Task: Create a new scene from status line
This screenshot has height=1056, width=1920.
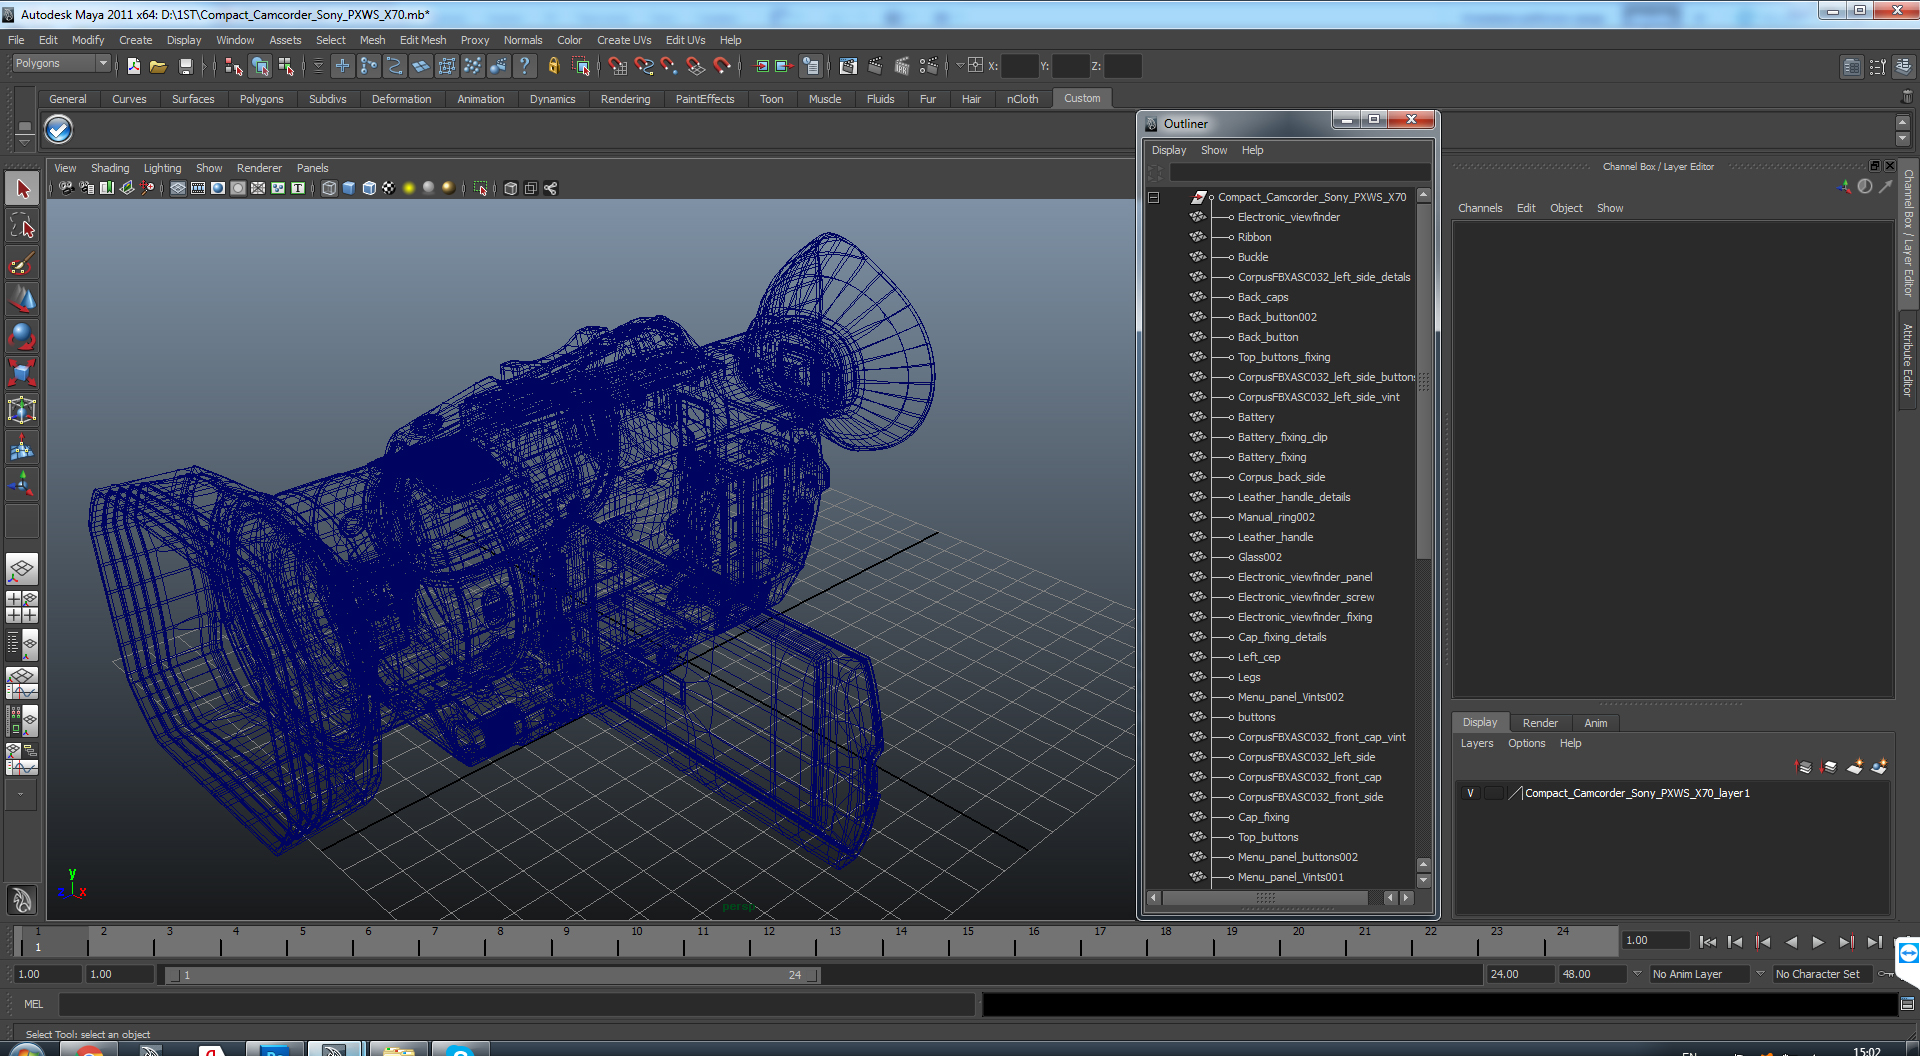Action: [x=133, y=66]
